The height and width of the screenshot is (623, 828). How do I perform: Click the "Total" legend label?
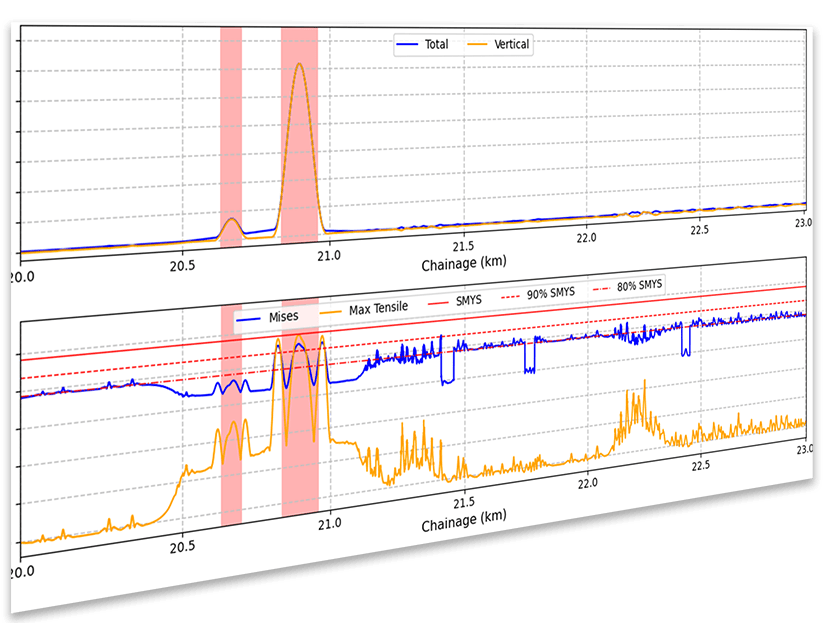tap(436, 44)
